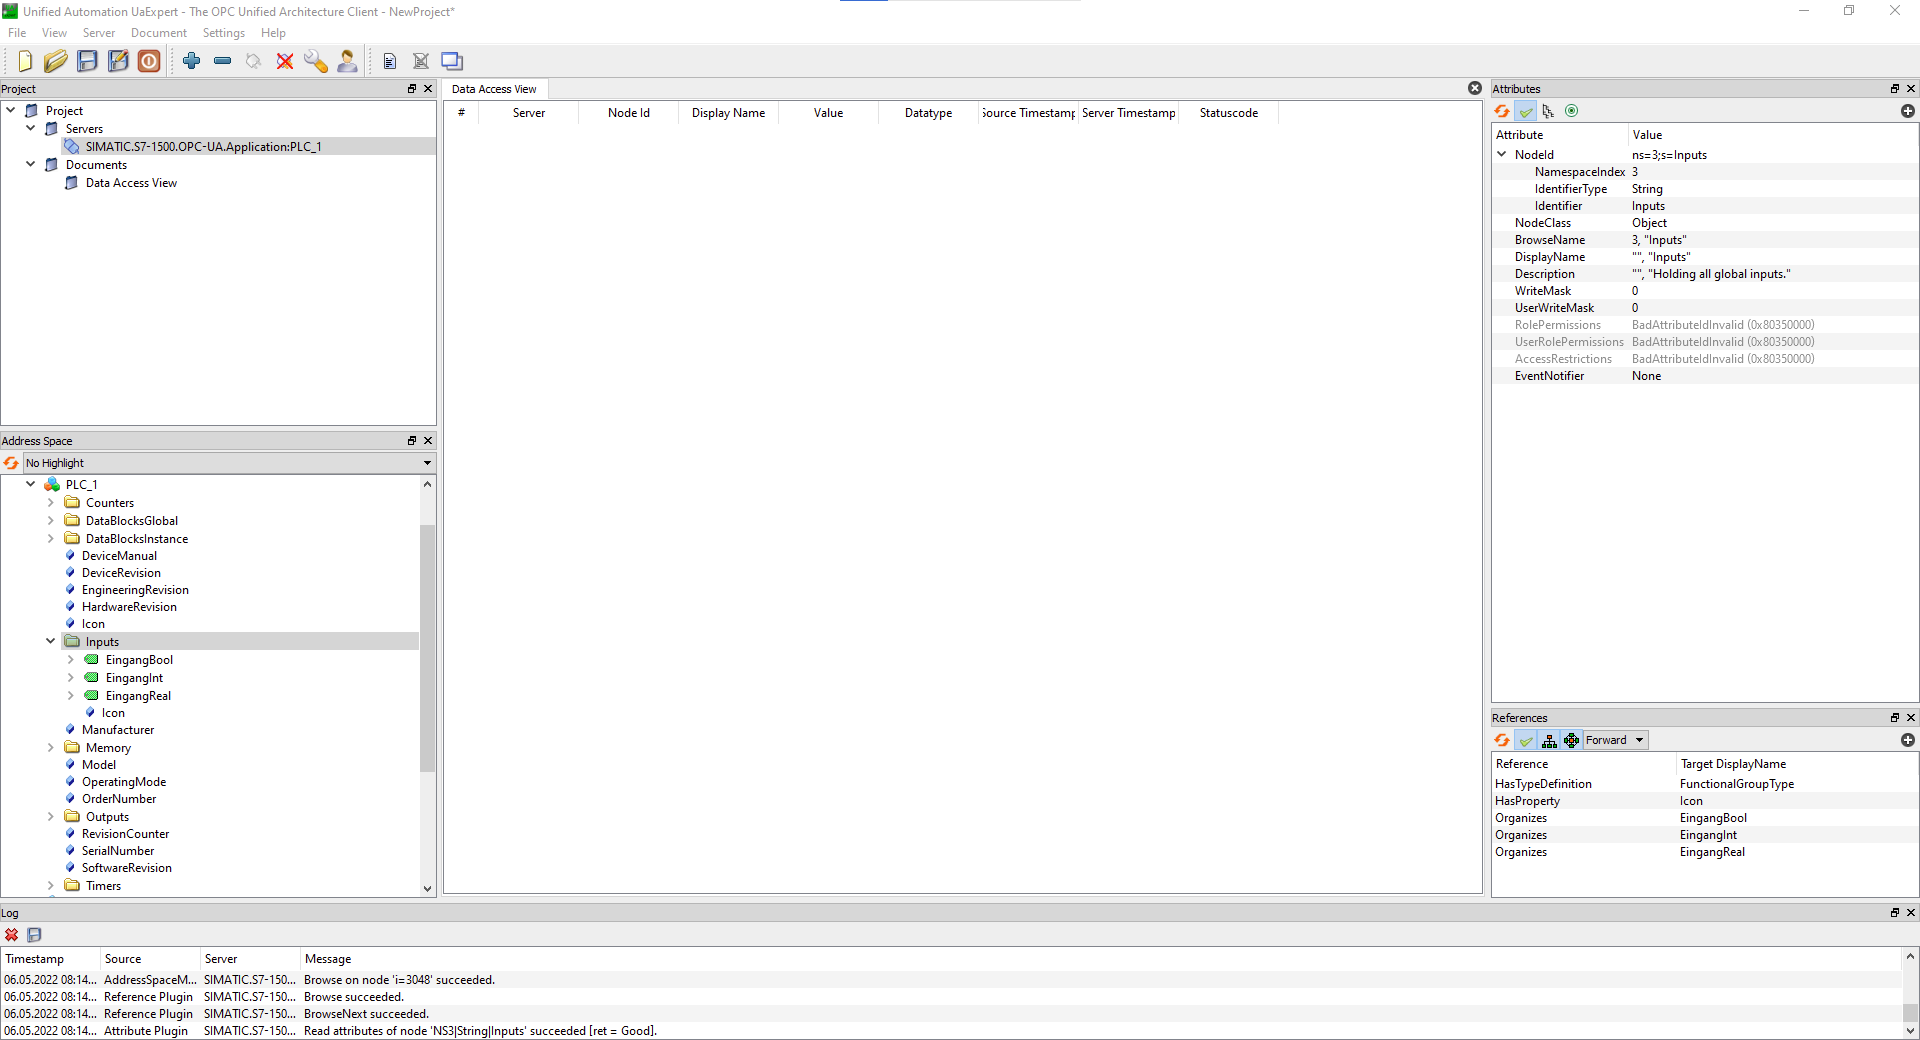Select the Outputs folder in Address Space
This screenshot has width=1920, height=1040.
point(107,816)
